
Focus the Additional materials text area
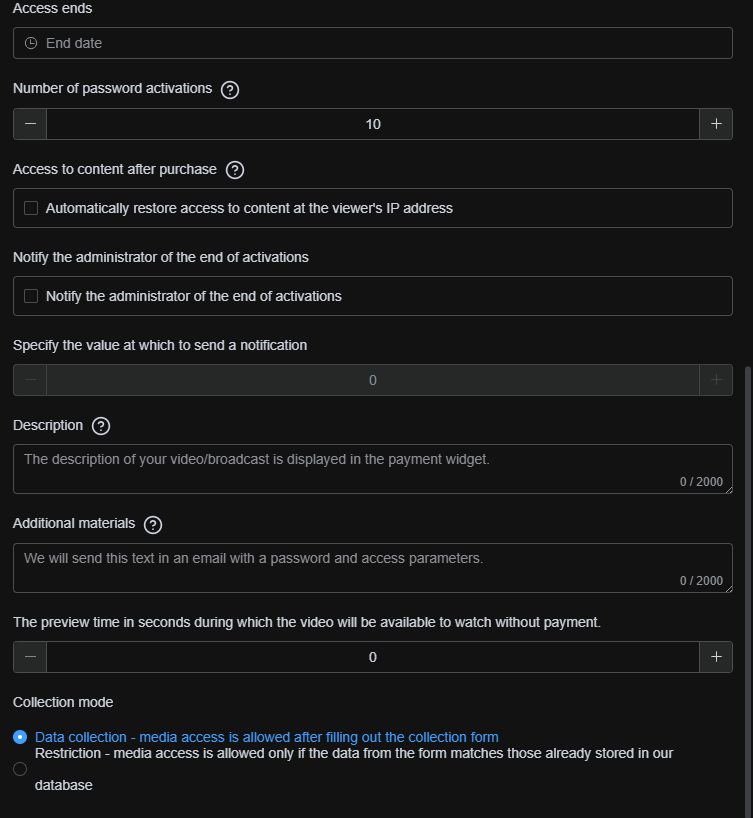coord(373,568)
